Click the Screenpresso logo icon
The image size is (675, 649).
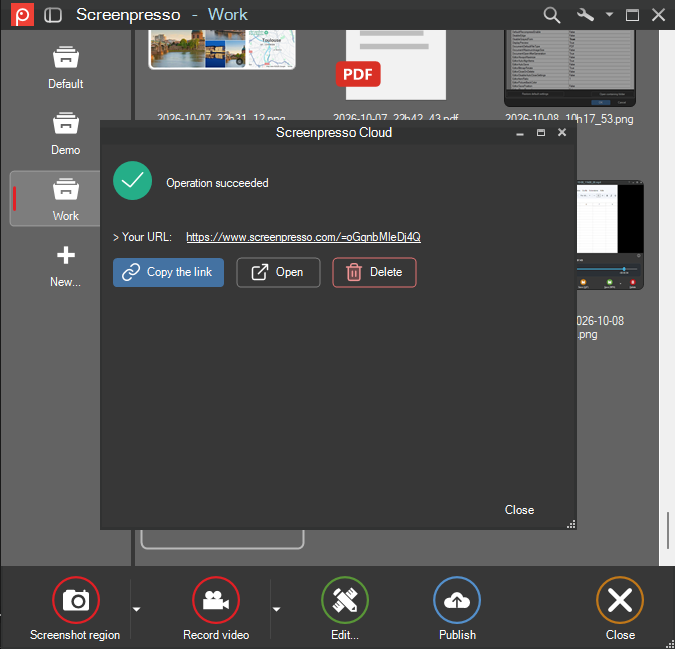tap(22, 15)
